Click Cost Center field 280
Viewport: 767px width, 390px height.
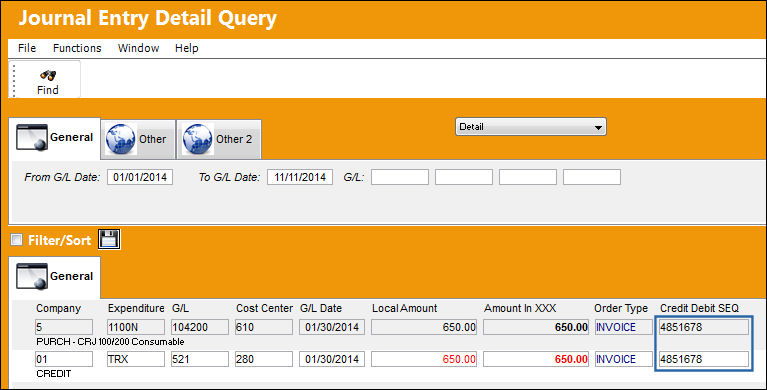264,359
